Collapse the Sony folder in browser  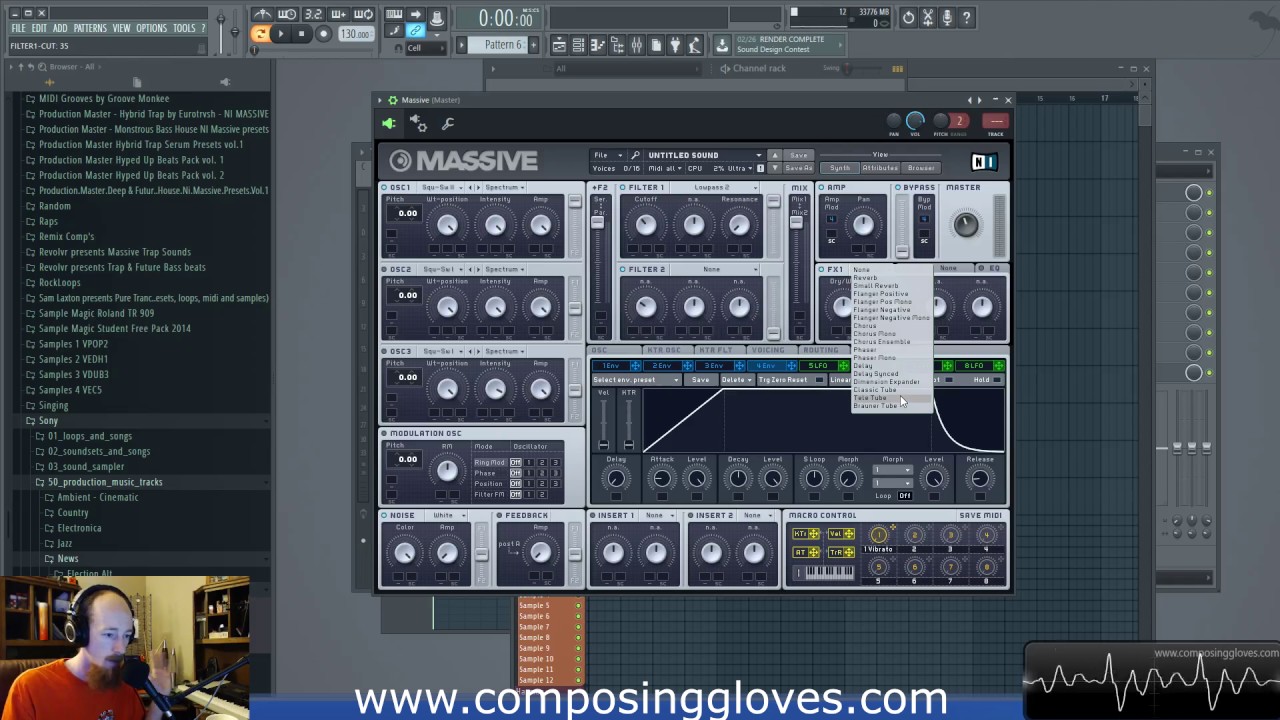point(48,421)
